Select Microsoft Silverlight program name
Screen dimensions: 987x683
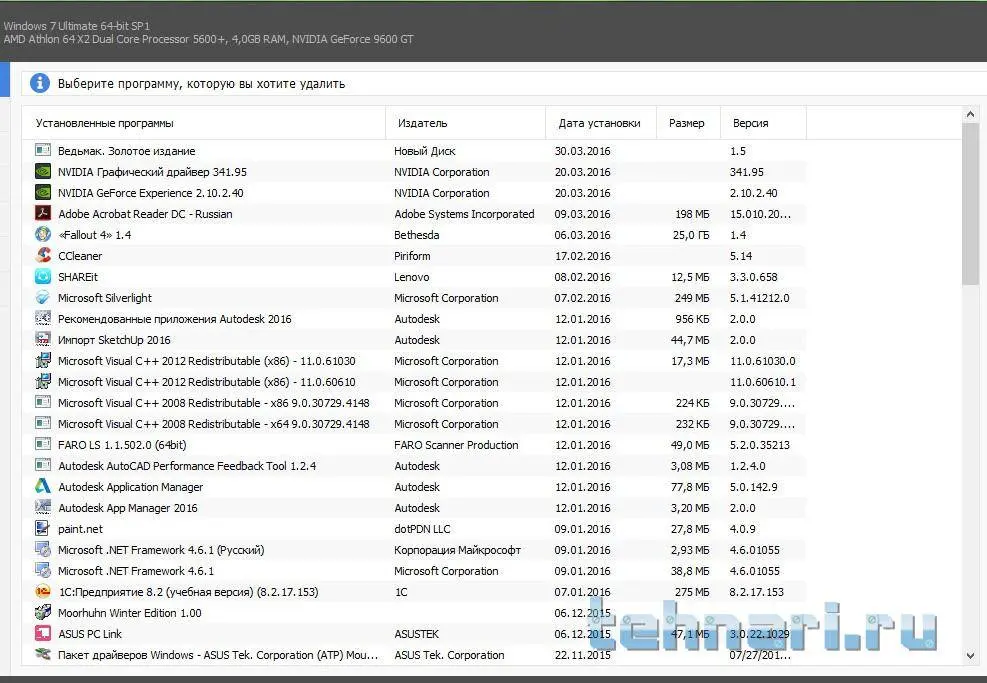point(105,298)
